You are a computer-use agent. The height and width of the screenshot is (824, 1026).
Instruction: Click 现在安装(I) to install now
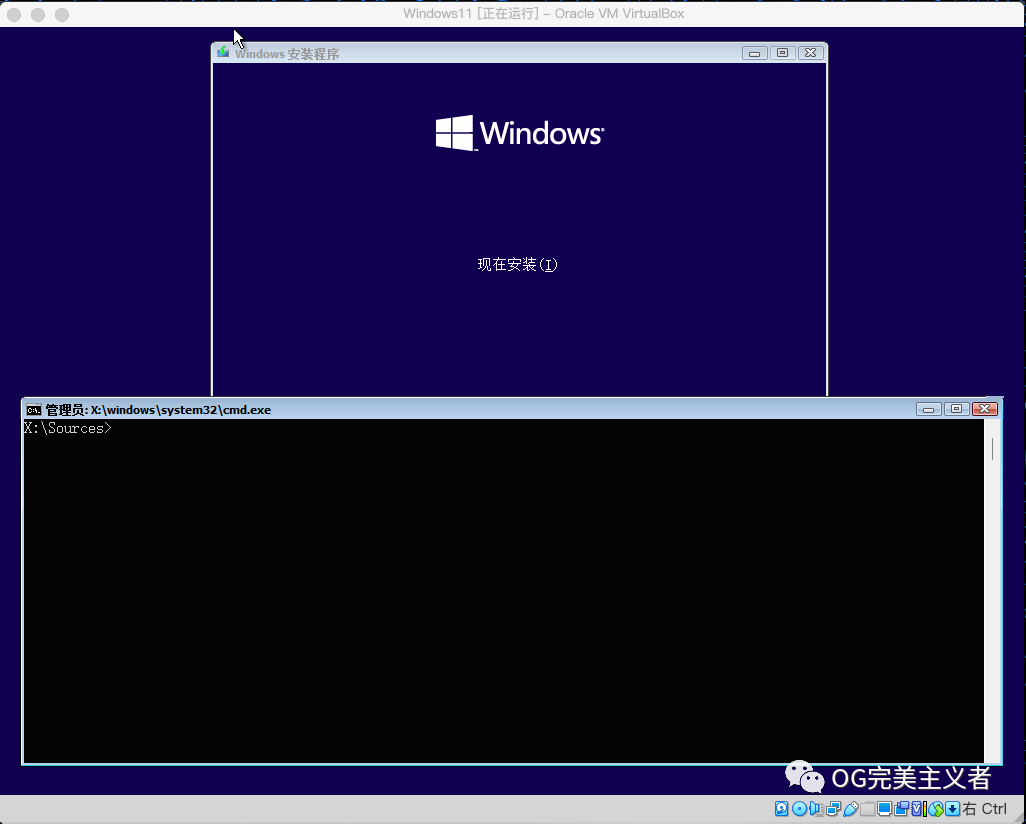point(517,264)
